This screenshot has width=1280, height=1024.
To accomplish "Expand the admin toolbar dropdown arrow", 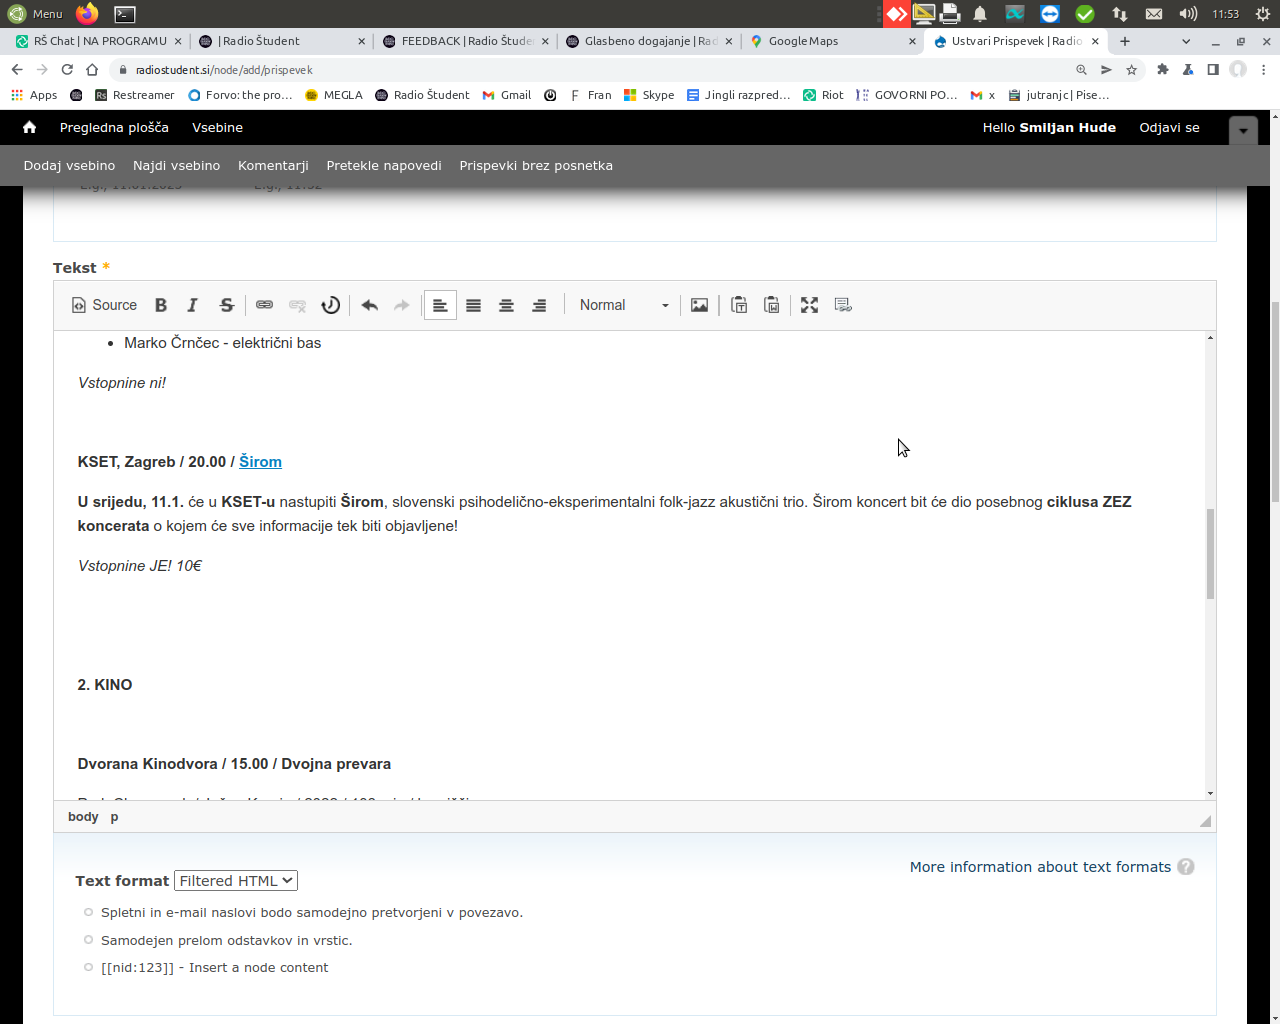I will click(1243, 130).
